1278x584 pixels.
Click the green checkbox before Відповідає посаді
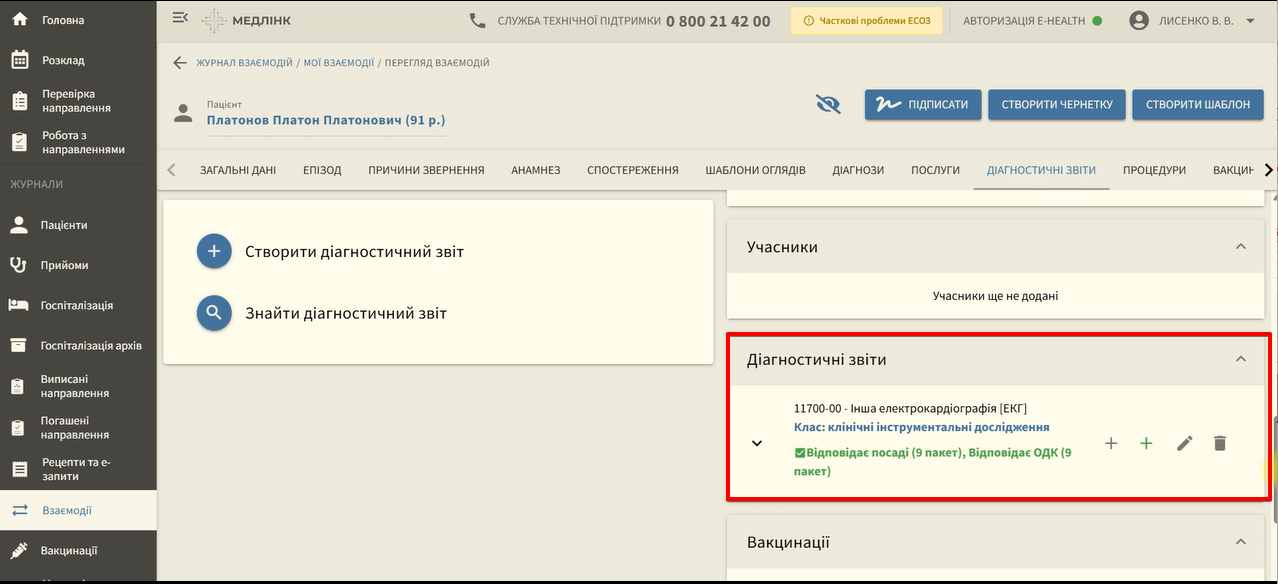pos(799,453)
